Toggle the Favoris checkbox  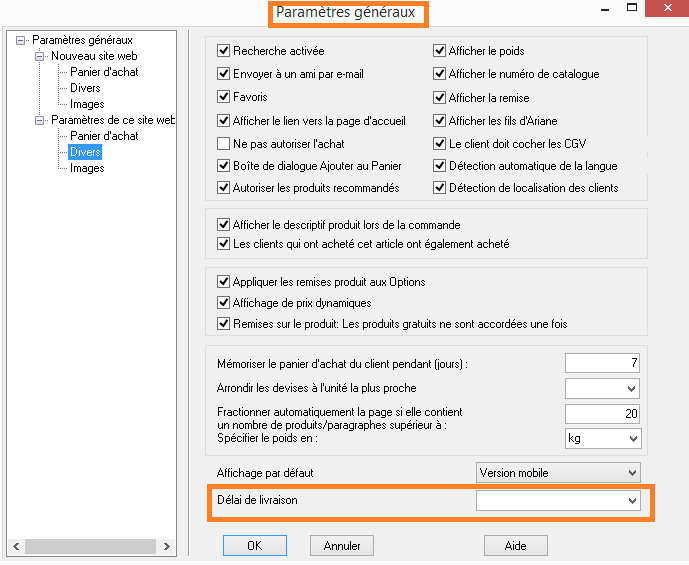(x=224, y=98)
